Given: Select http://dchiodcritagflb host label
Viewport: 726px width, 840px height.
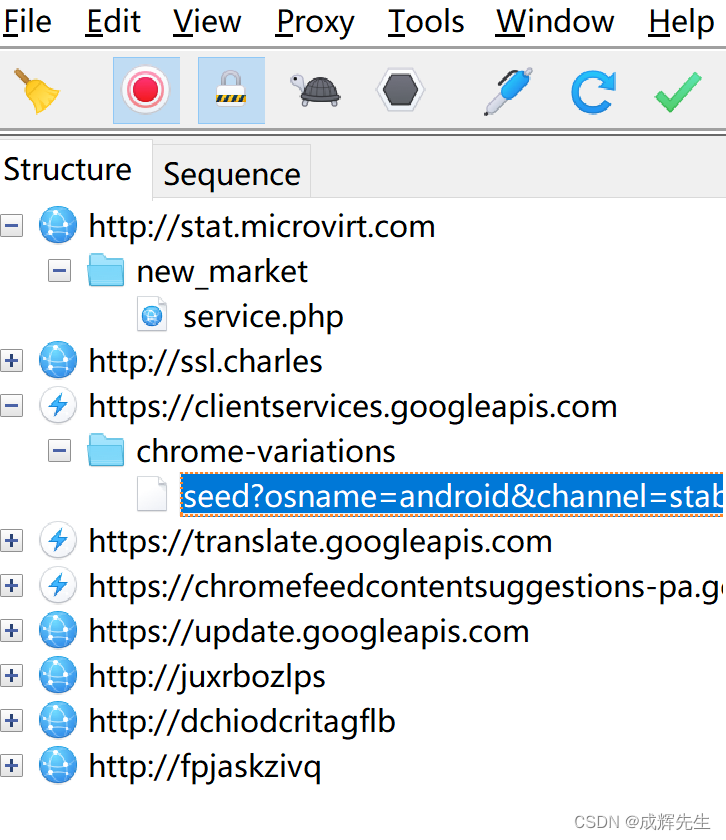Looking at the screenshot, I should pos(242,722).
